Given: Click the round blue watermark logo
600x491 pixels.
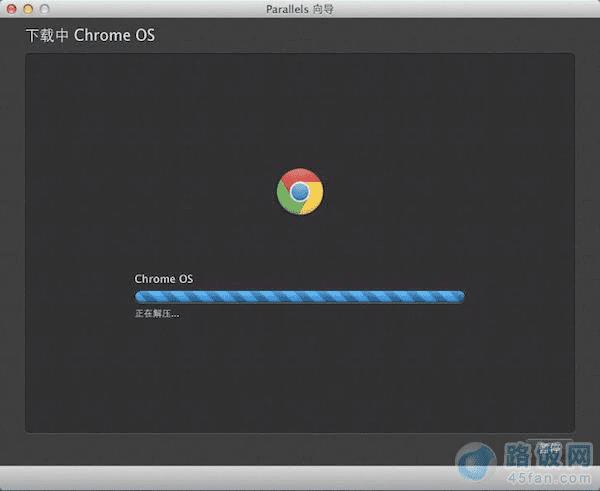Looking at the screenshot, I should [x=476, y=461].
